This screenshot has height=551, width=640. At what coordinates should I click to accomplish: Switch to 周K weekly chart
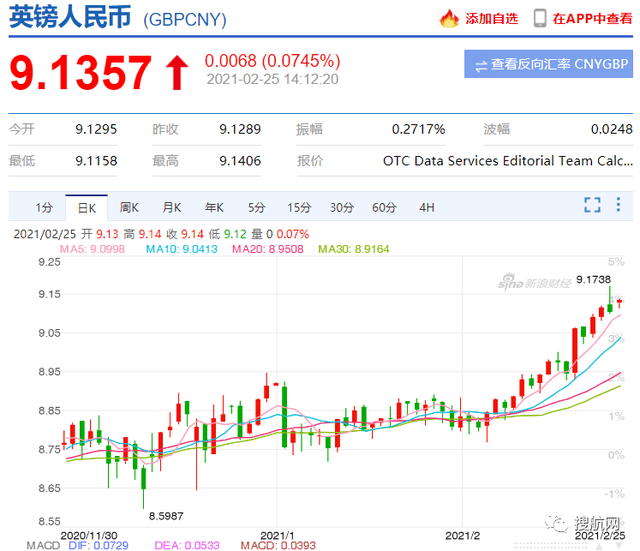point(129,208)
